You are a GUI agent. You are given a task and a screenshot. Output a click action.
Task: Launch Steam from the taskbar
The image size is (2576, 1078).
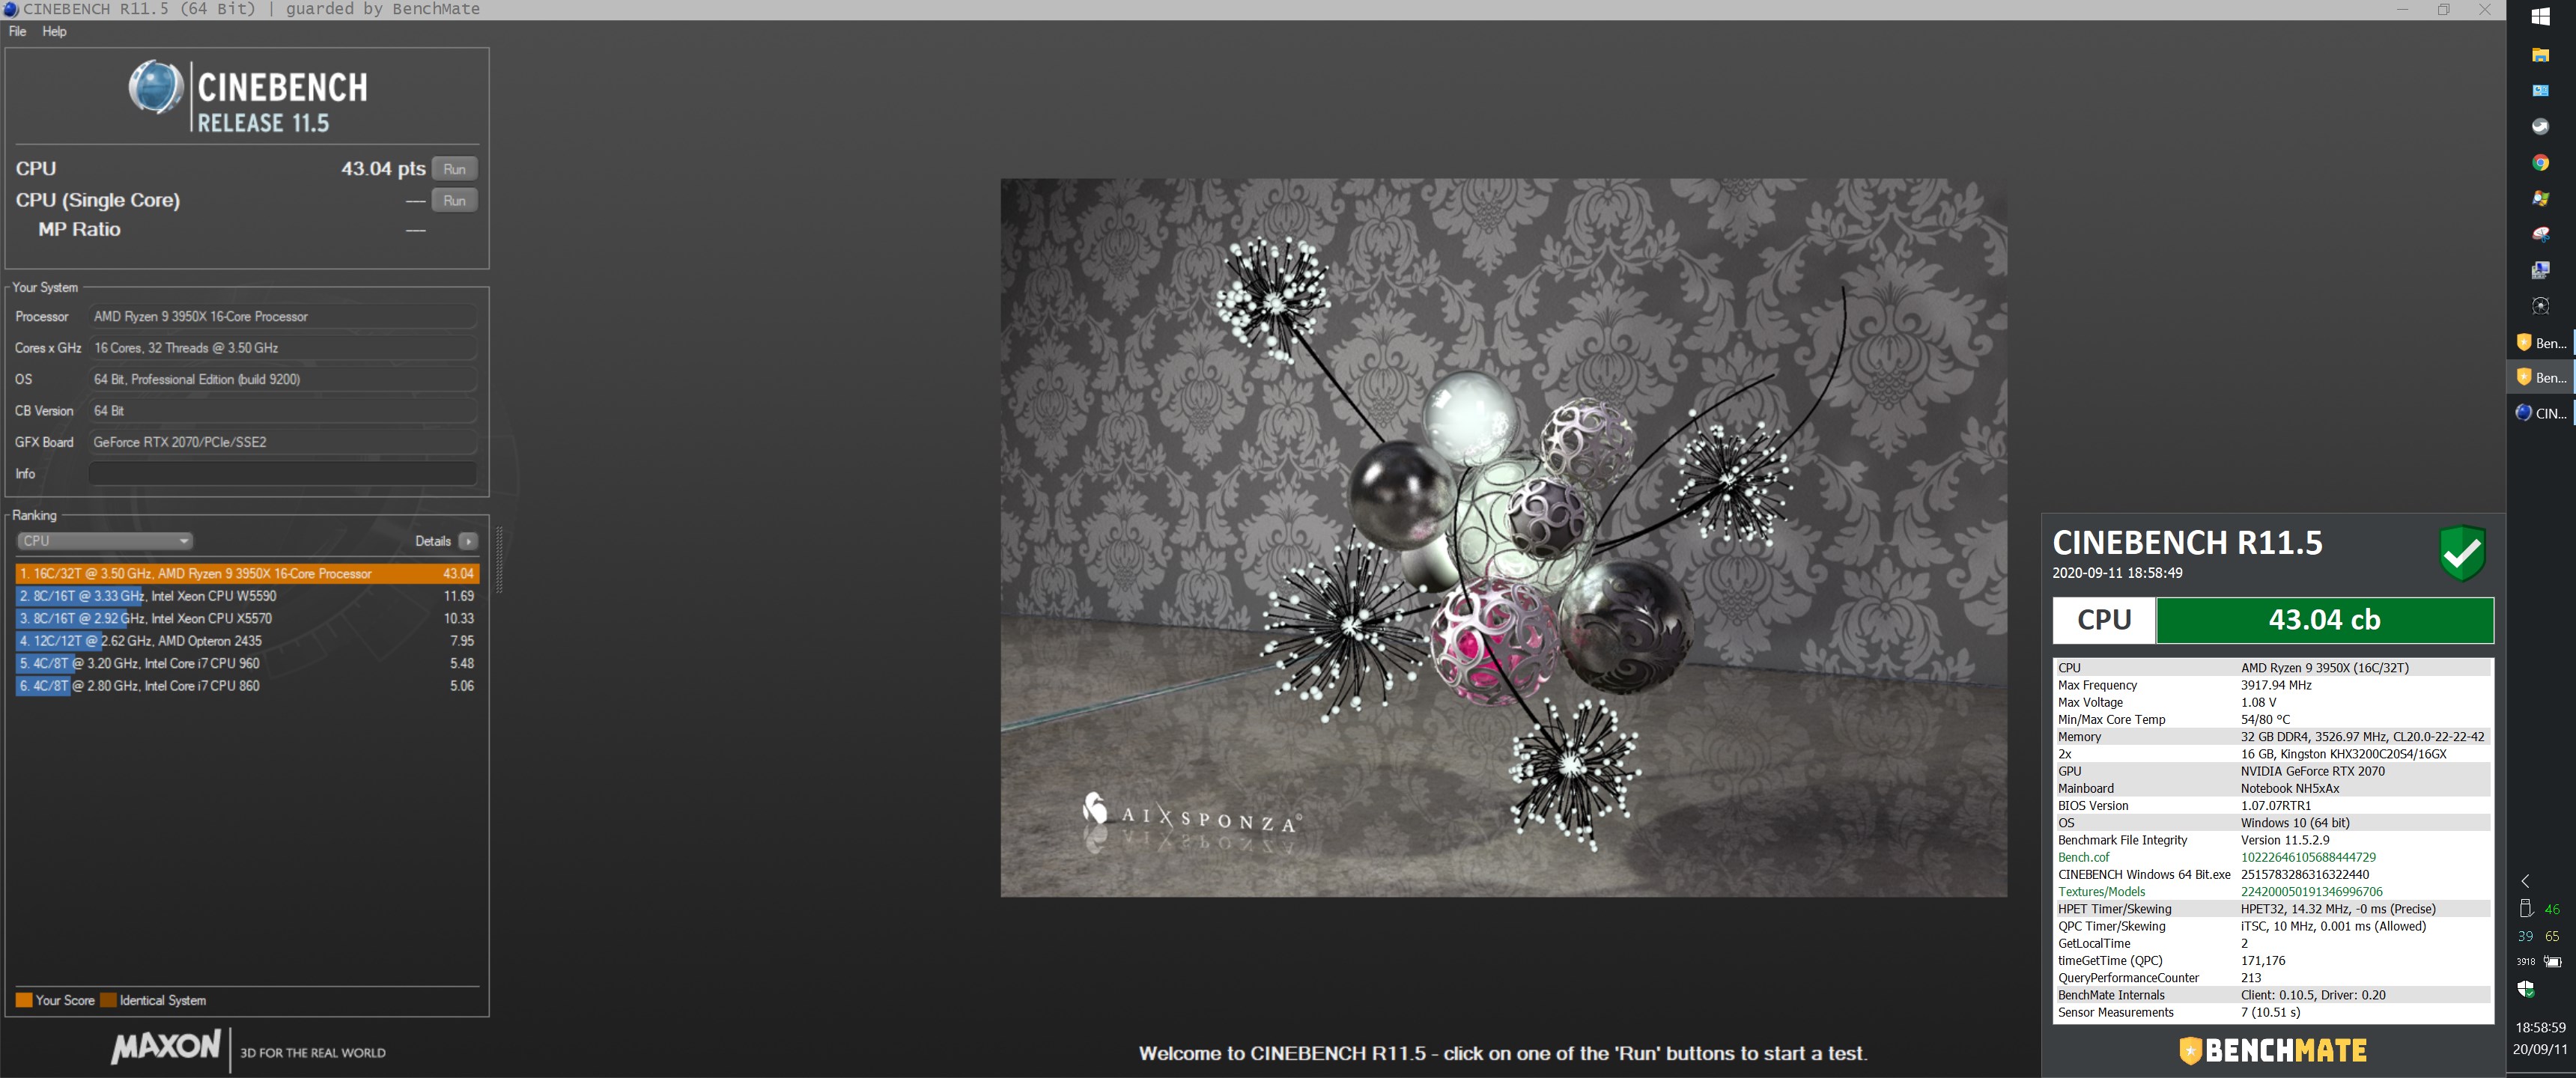pyautogui.click(x=2540, y=126)
